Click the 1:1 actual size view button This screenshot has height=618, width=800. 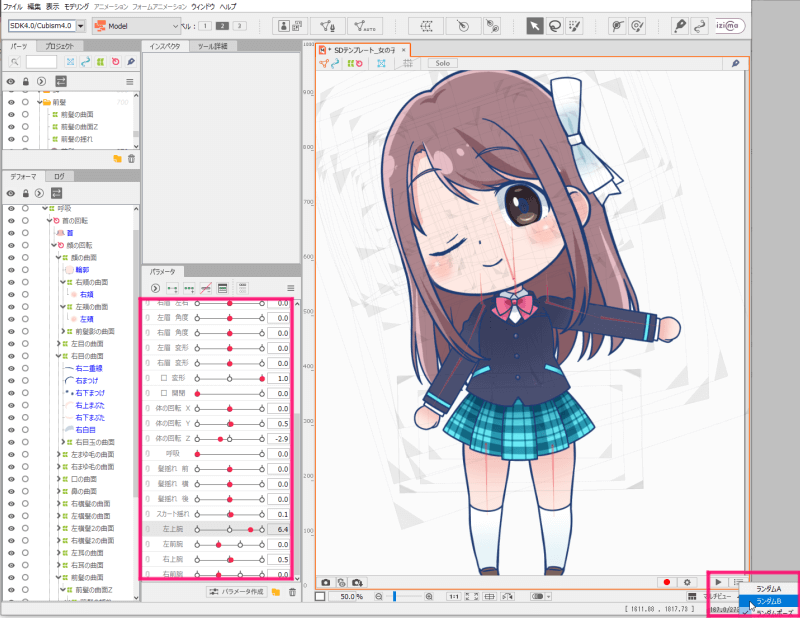tap(453, 597)
